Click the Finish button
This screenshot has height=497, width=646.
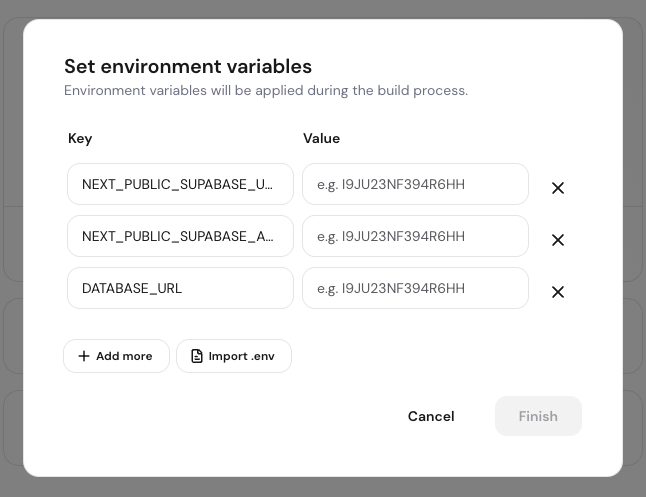tap(538, 416)
